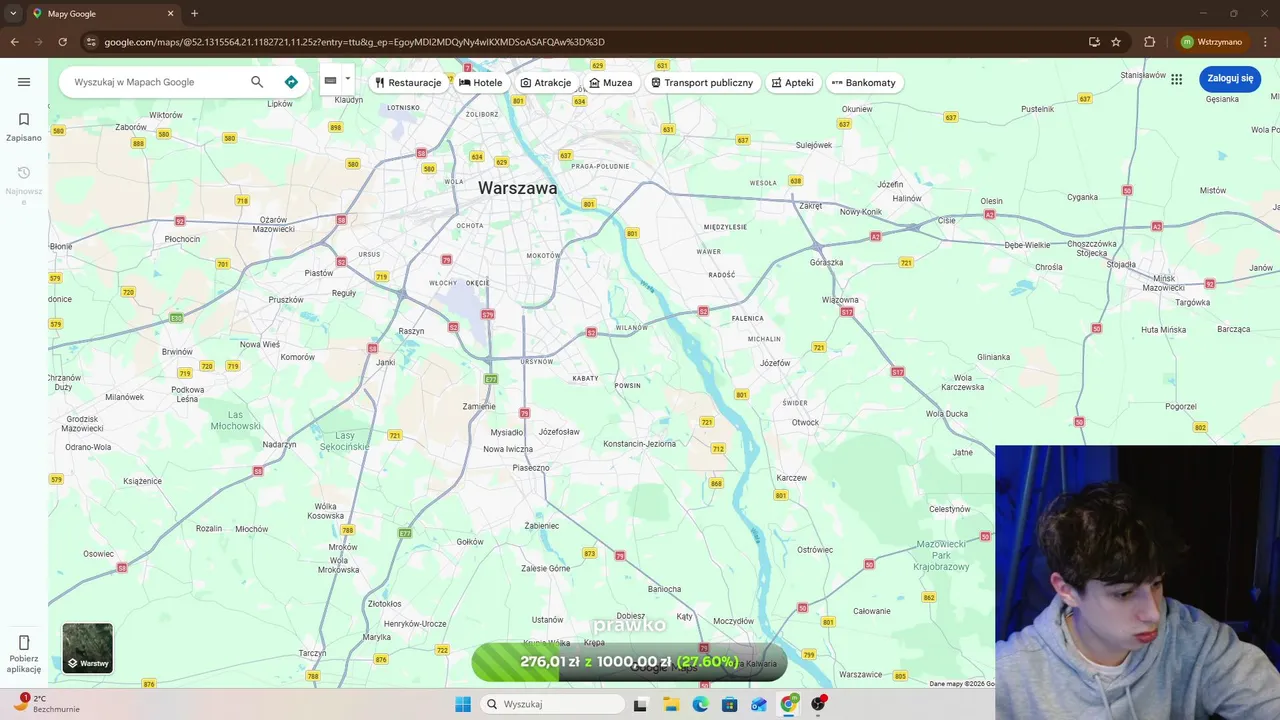Open Task View on the taskbar

click(x=640, y=704)
